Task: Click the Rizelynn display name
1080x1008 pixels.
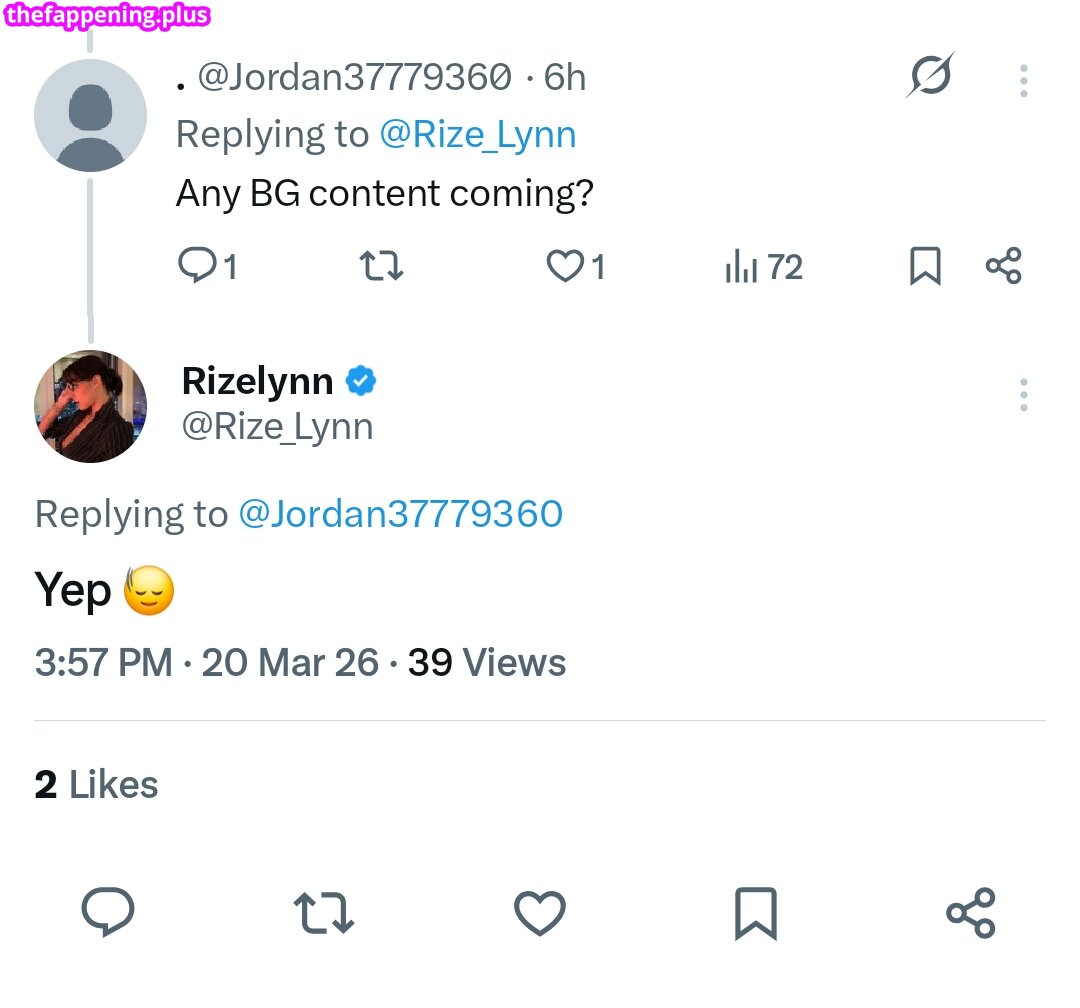Action: pyautogui.click(x=257, y=381)
